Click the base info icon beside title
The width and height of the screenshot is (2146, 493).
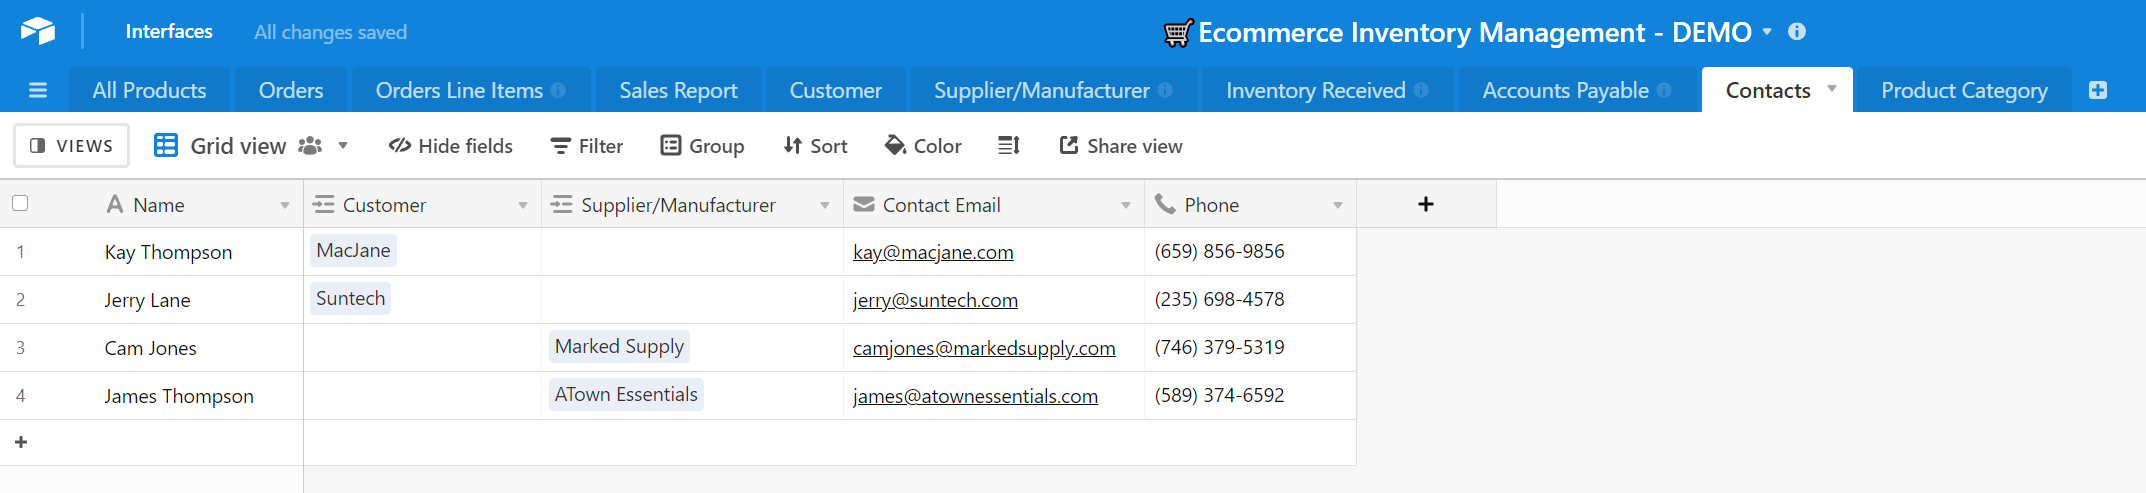pyautogui.click(x=1797, y=32)
